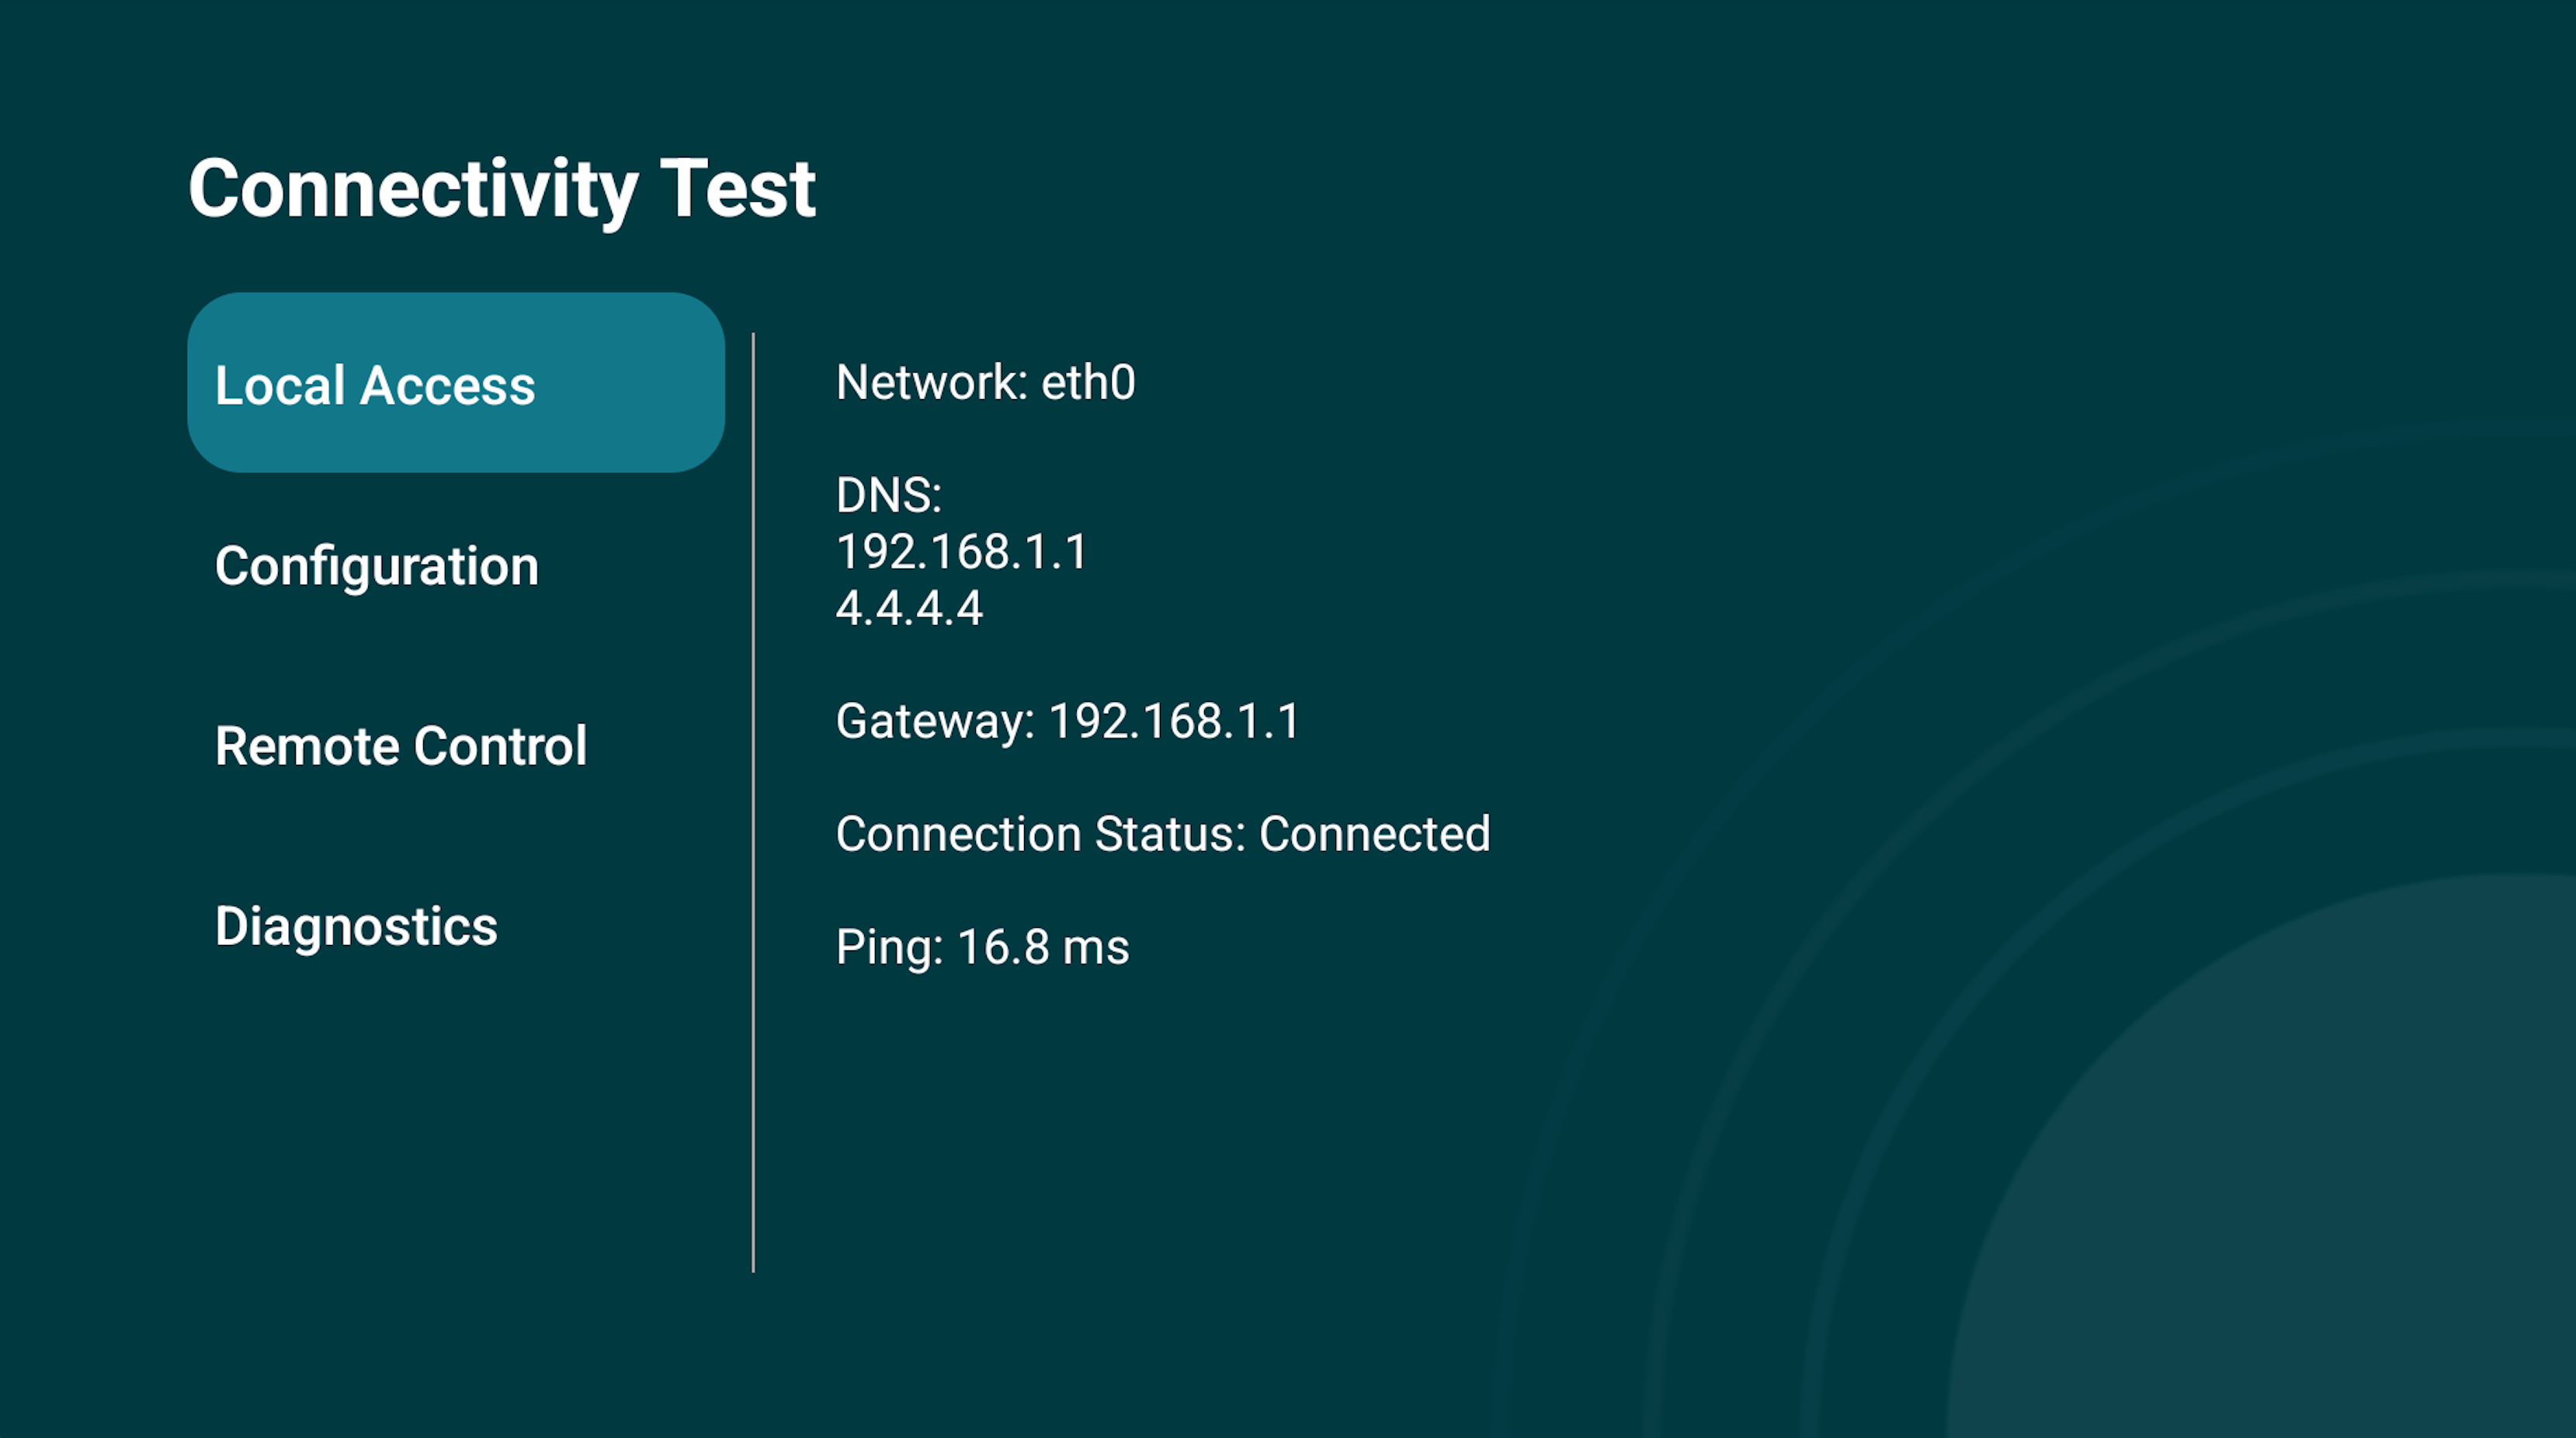The width and height of the screenshot is (2576, 1438).
Task: Select the Connected status value
Action: (1374, 834)
